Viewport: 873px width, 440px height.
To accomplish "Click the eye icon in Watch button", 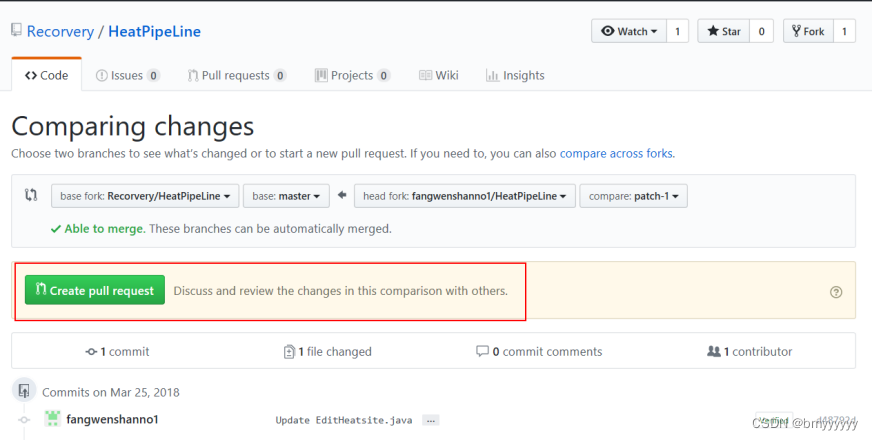I will point(607,31).
